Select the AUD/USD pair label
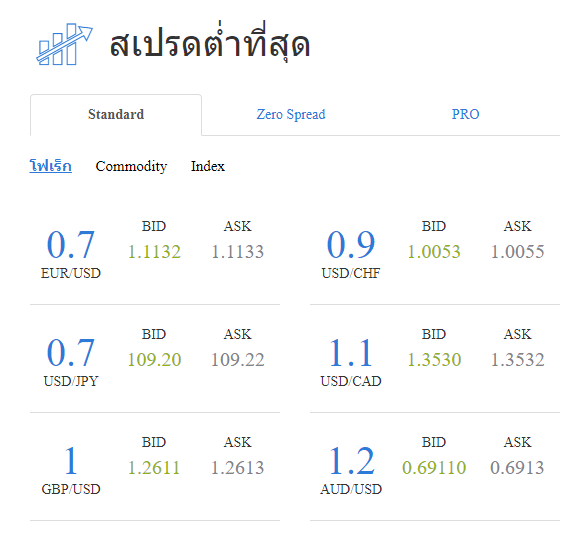Viewport: 588px width, 536px height. click(351, 489)
